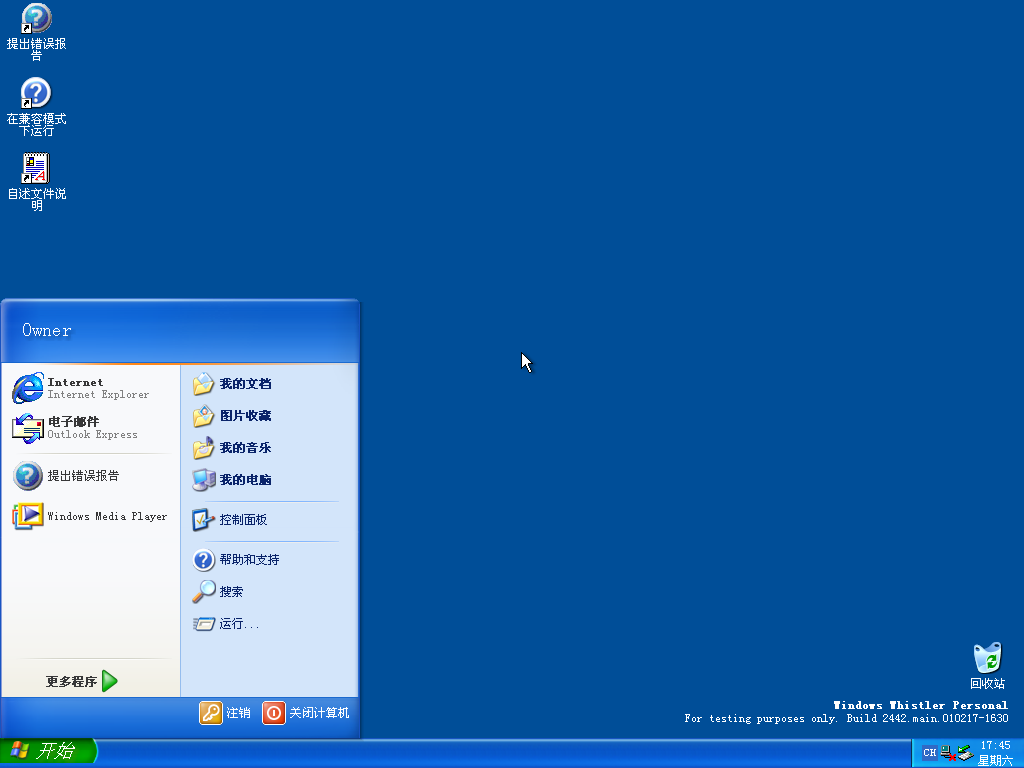Open the 提出错误报告 desktop shortcut icon
Viewport: 1024px width, 768px height.
click(x=36, y=32)
